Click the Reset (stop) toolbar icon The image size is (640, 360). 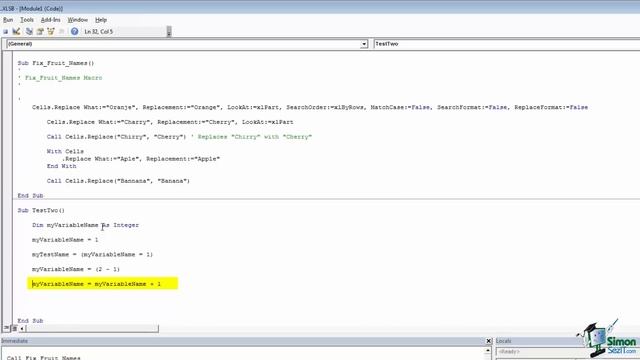(x=5, y=31)
